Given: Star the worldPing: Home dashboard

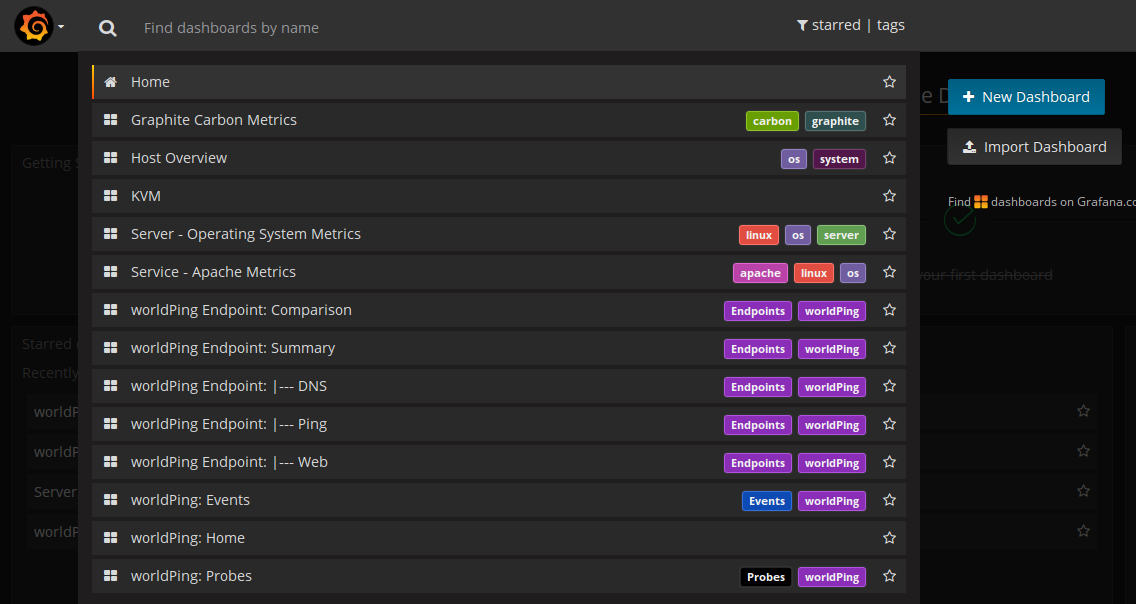Looking at the screenshot, I should tap(890, 538).
